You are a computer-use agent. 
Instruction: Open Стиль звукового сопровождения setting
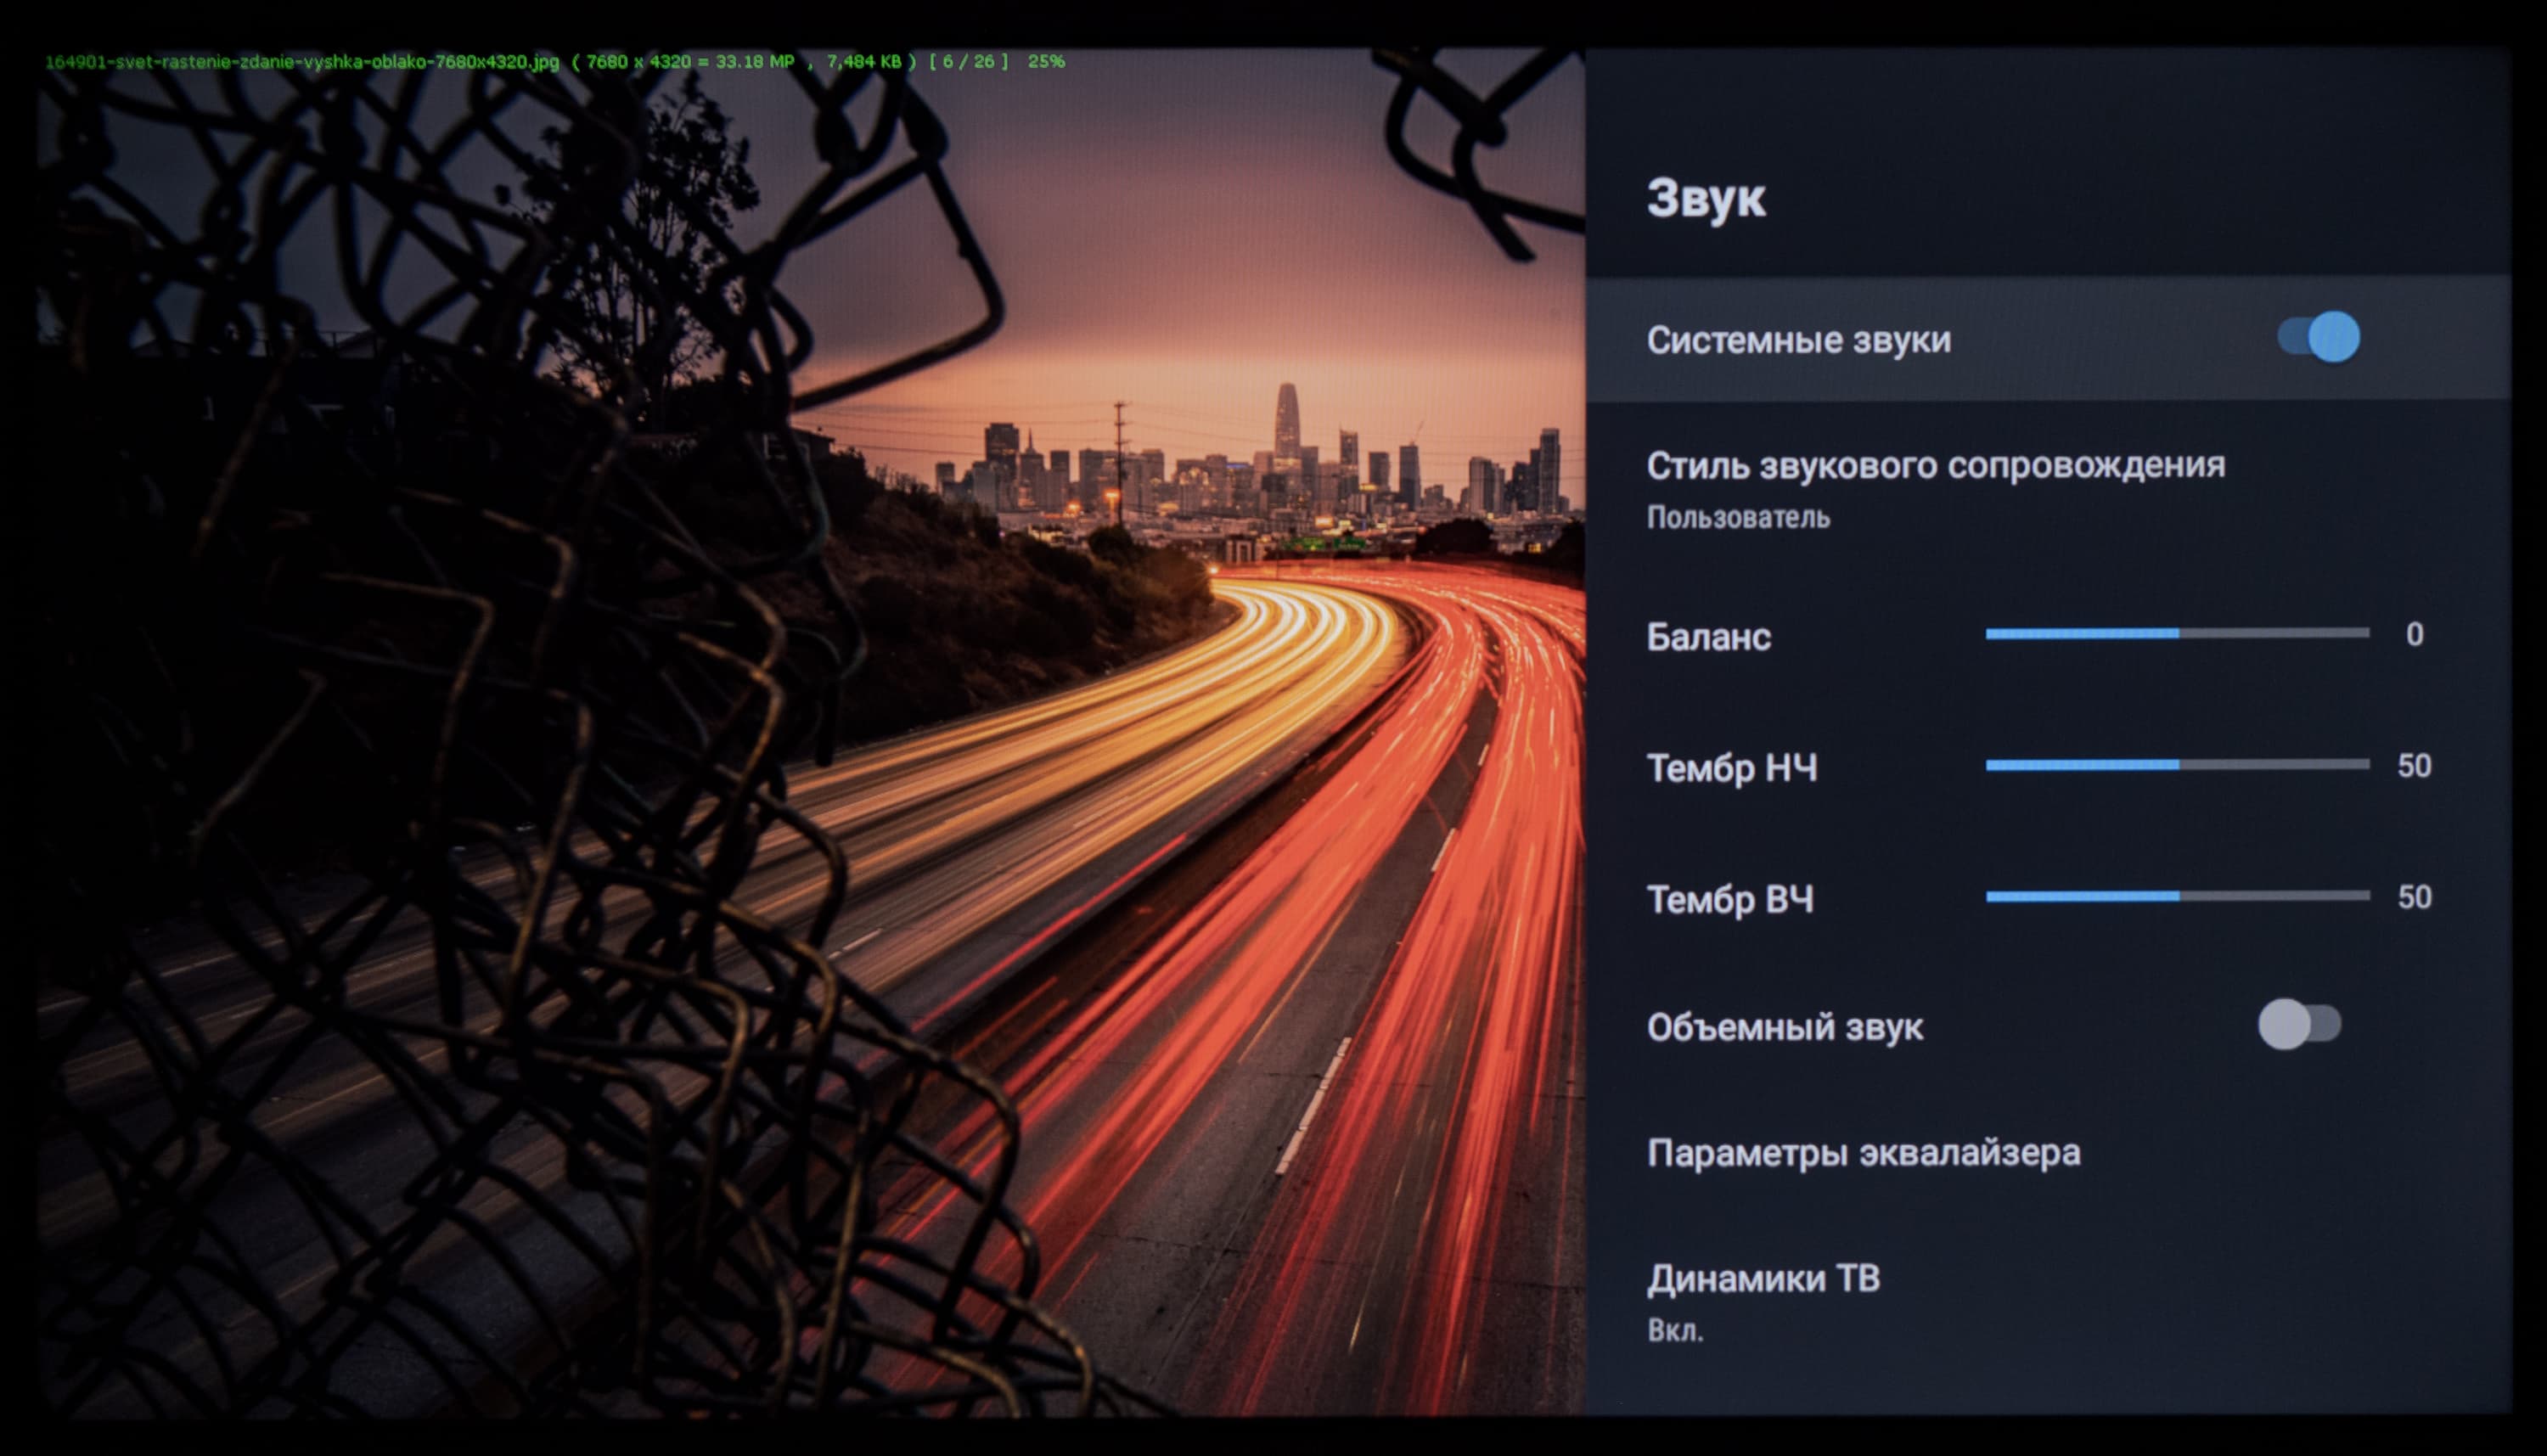[x=1934, y=465]
